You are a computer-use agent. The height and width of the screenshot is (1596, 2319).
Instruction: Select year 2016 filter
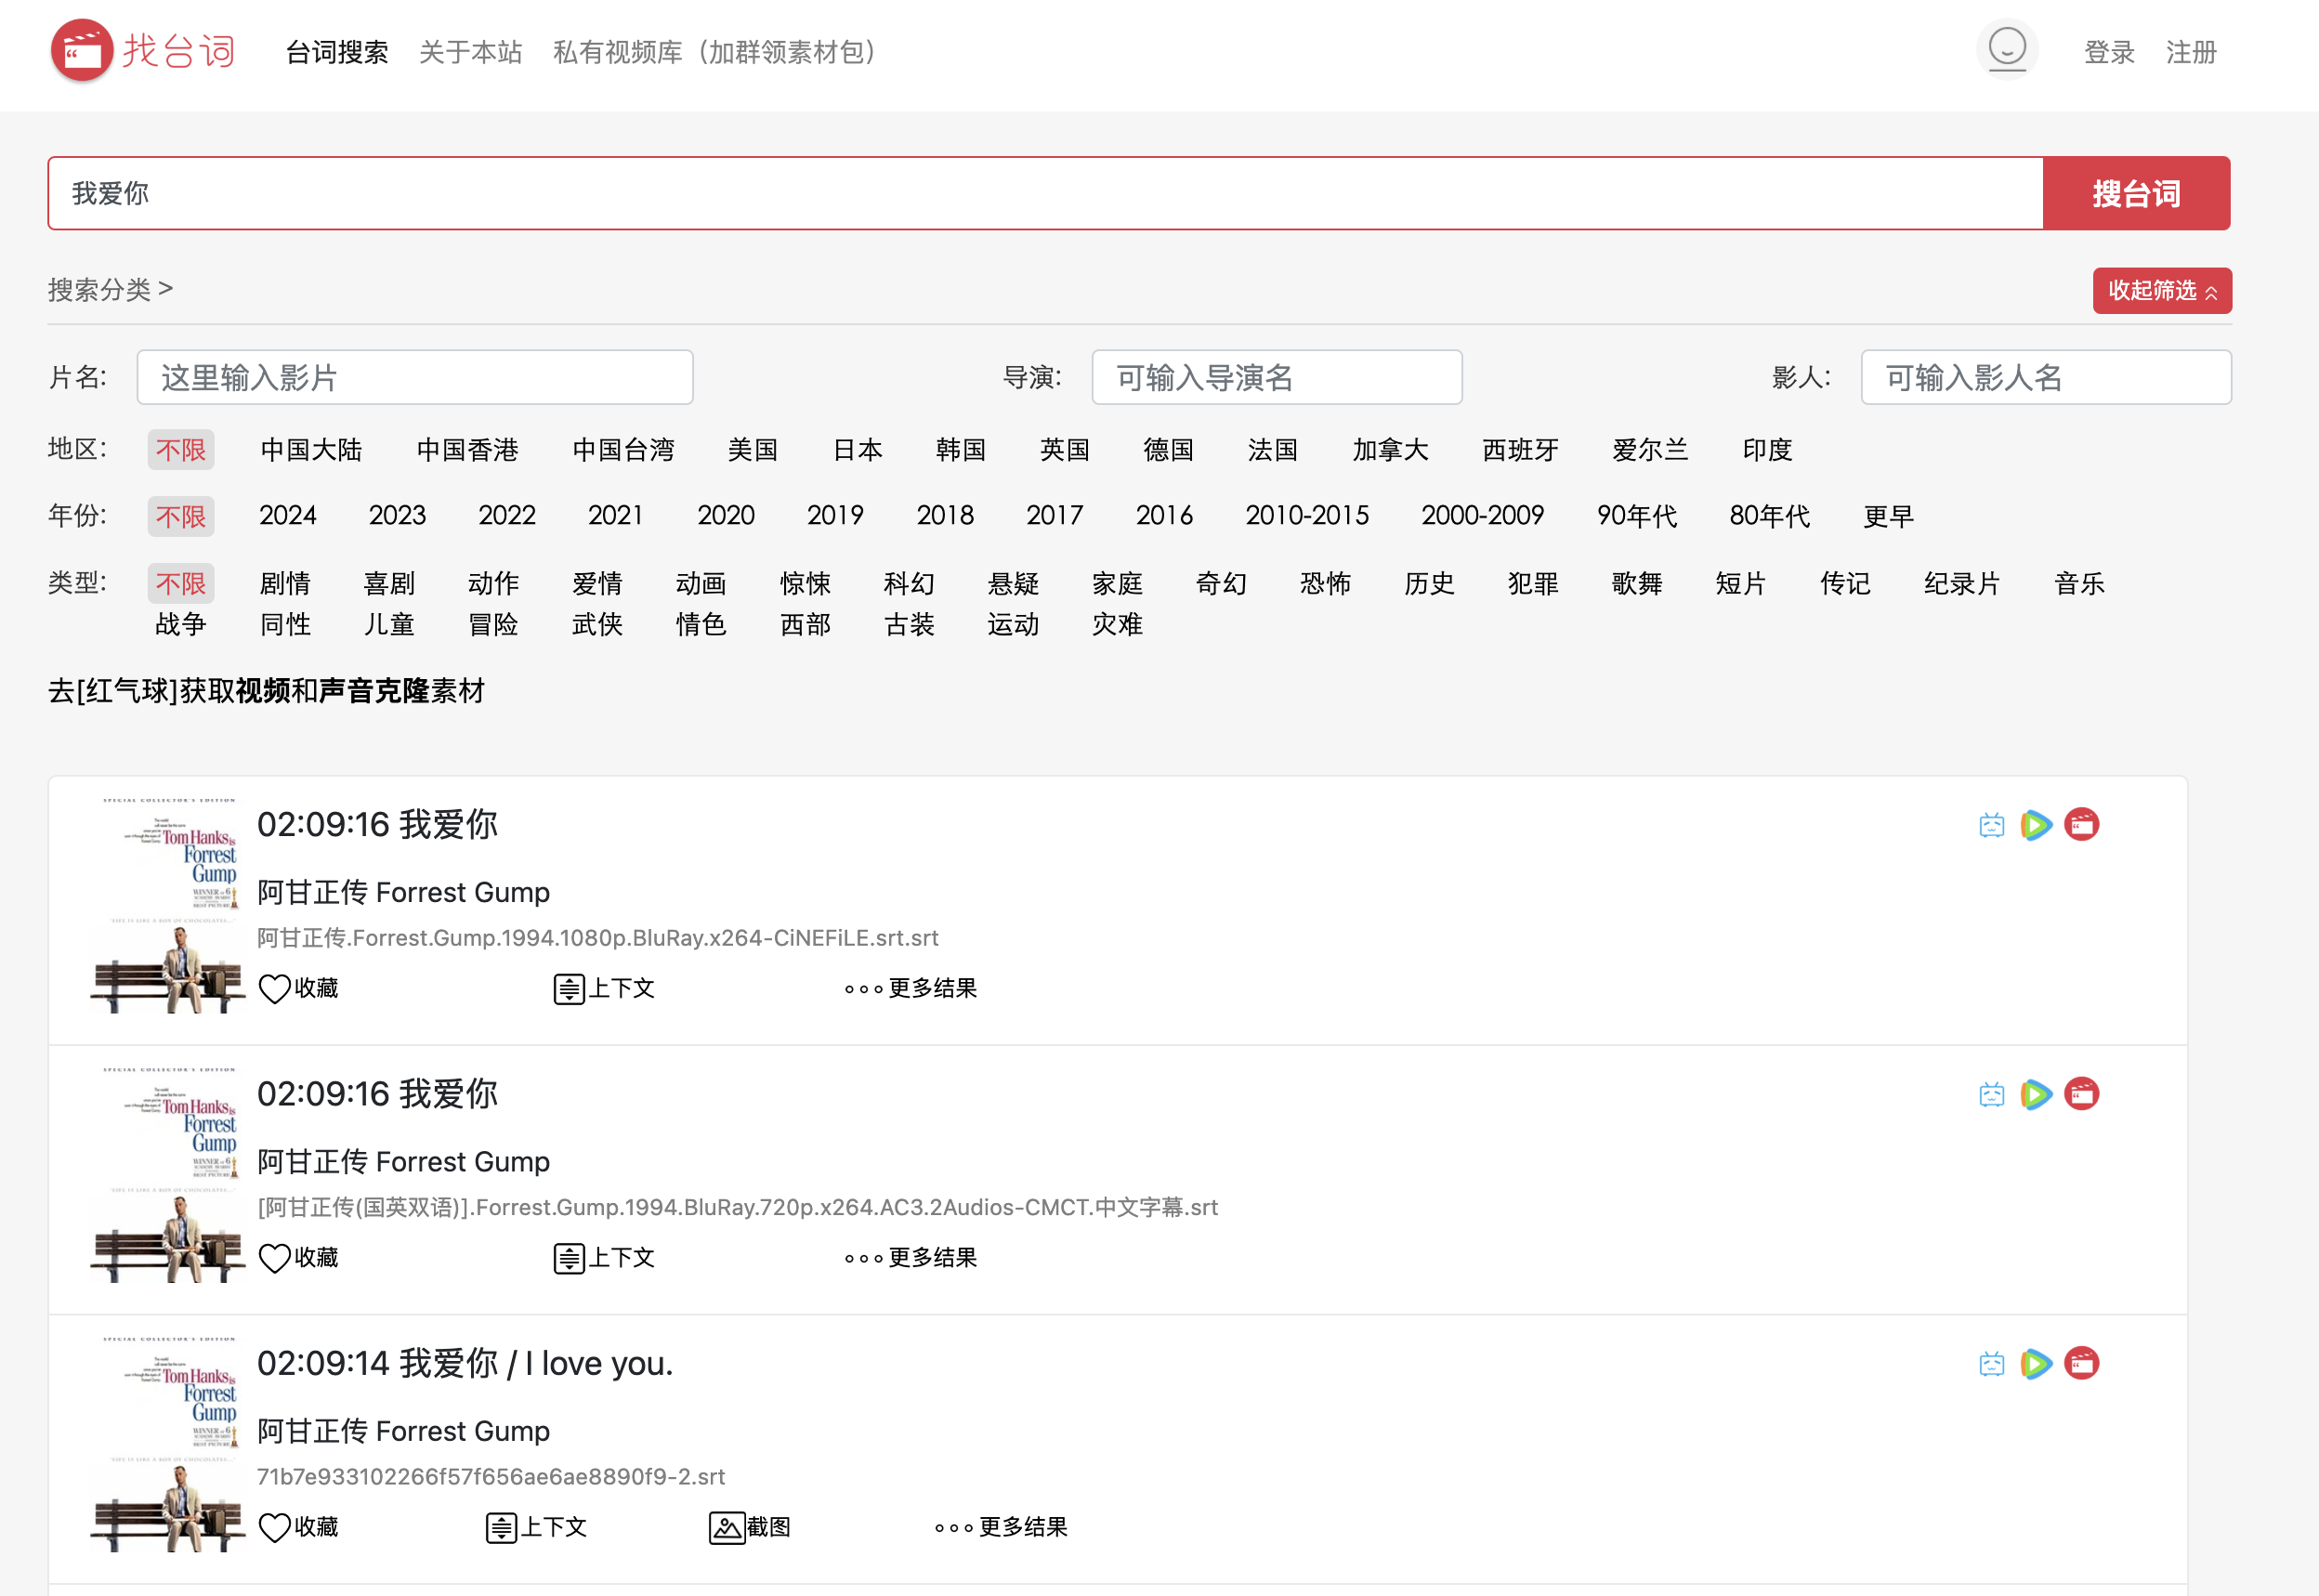tap(1165, 516)
